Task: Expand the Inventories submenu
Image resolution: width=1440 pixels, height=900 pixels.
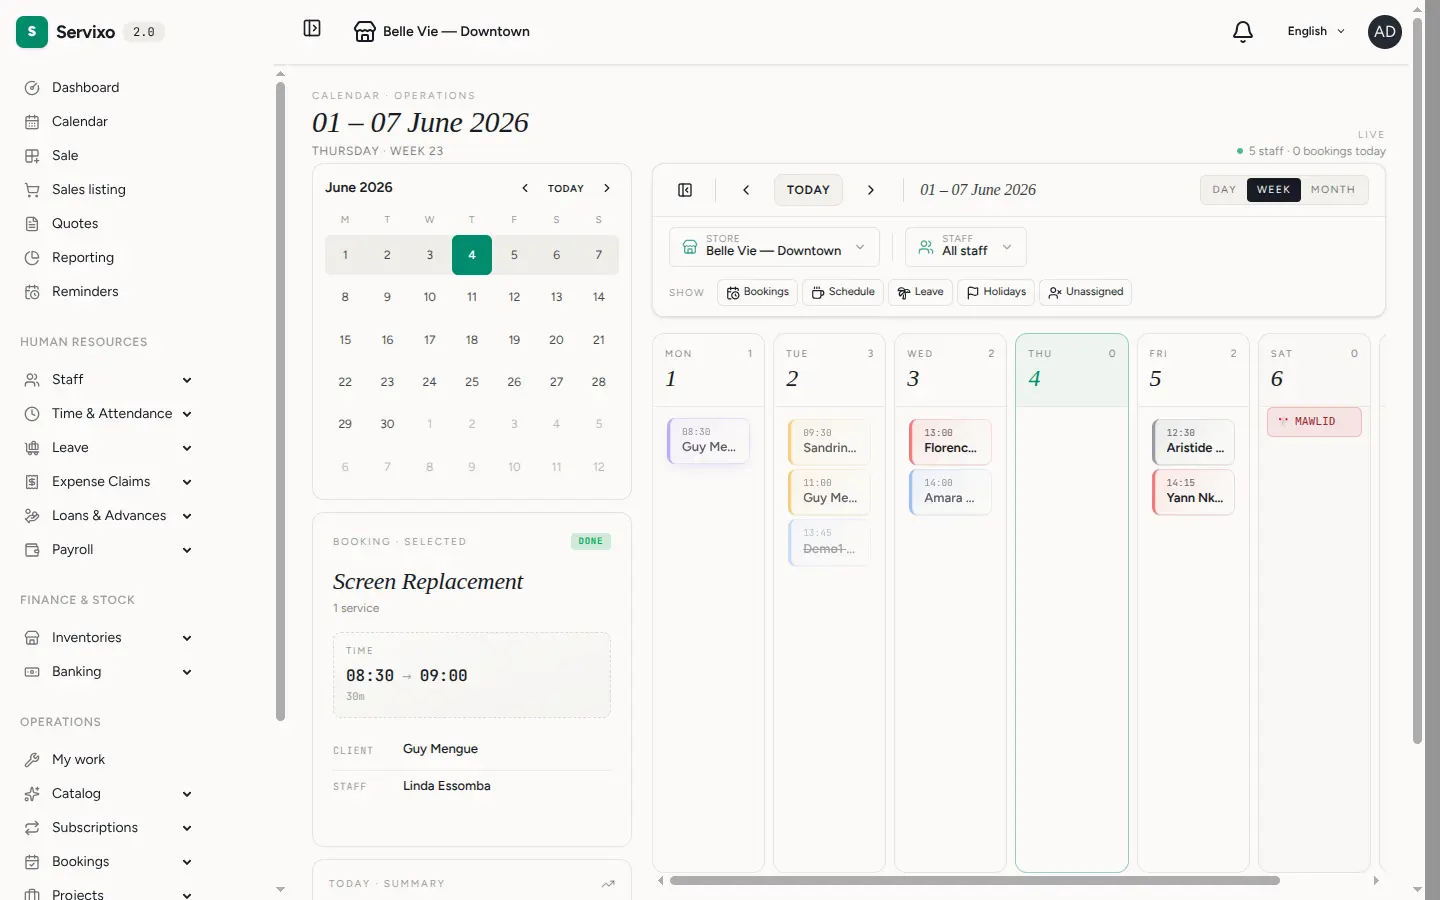Action: [187, 638]
